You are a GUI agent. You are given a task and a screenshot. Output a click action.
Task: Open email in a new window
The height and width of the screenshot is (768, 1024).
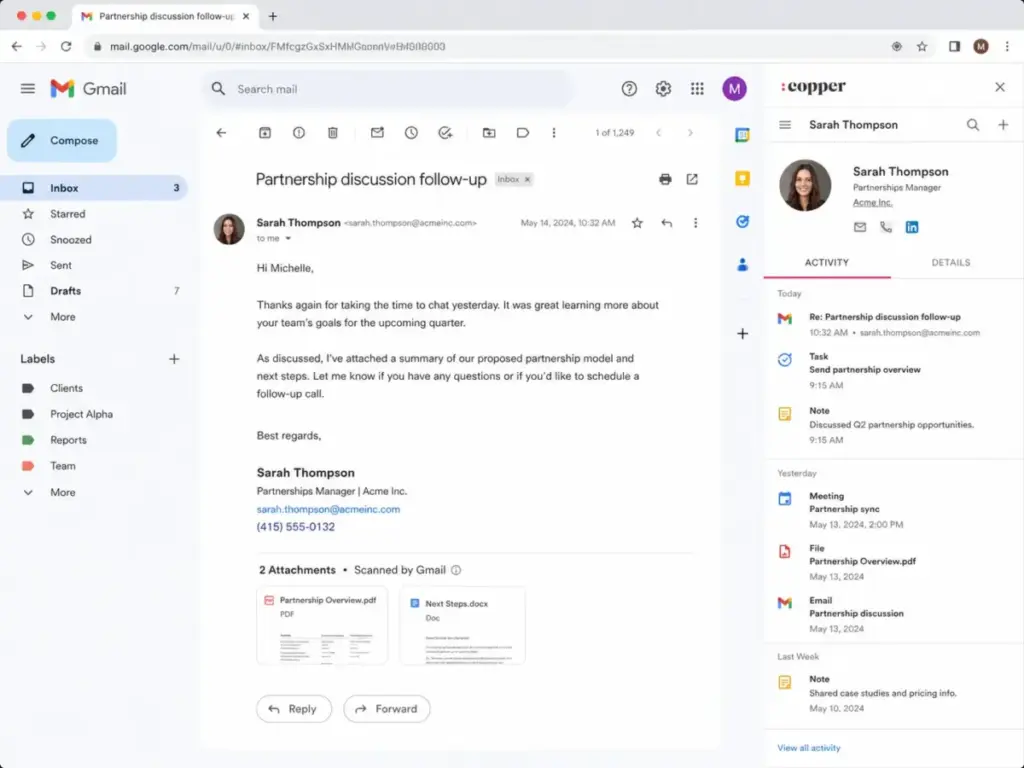[x=692, y=179]
